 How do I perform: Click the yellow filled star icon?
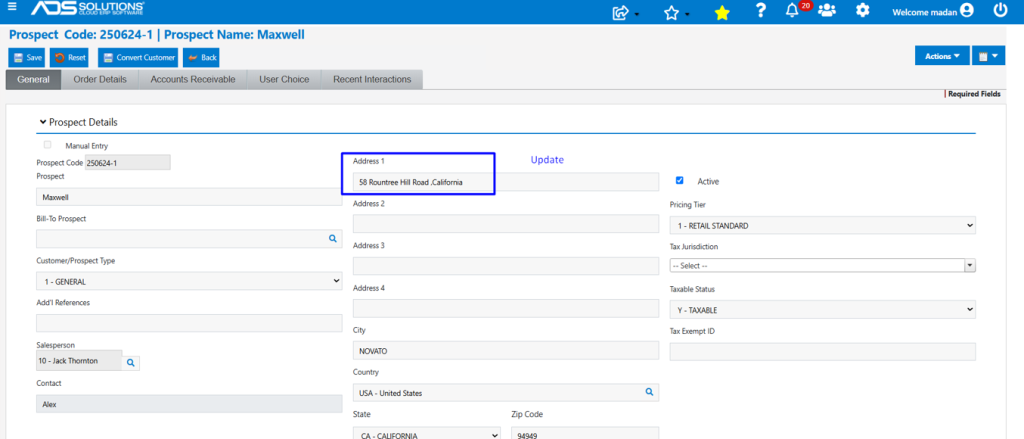[722, 12]
